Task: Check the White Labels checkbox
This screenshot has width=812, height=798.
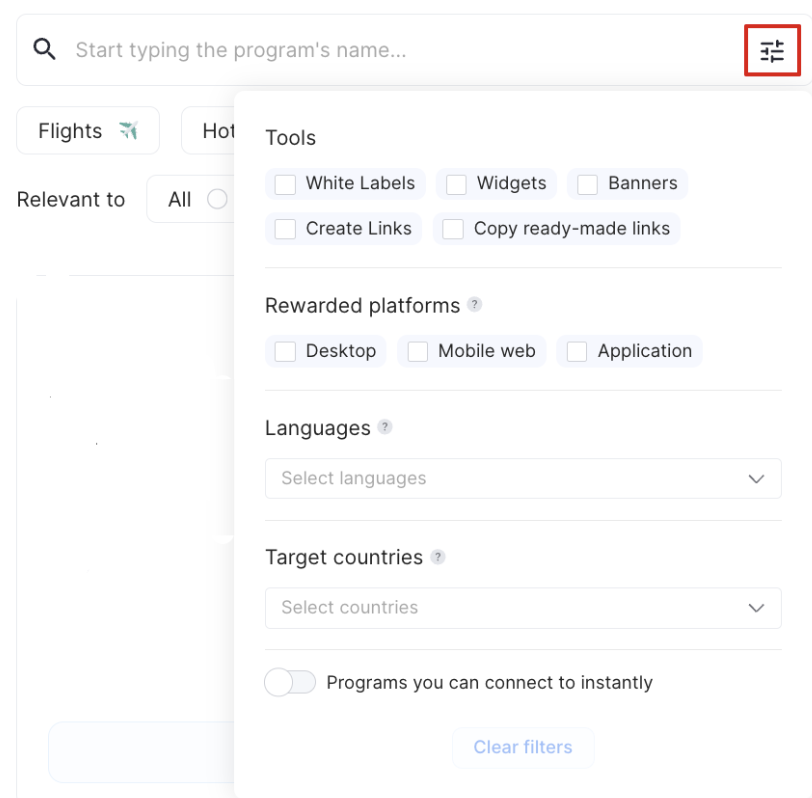Action: tap(285, 184)
